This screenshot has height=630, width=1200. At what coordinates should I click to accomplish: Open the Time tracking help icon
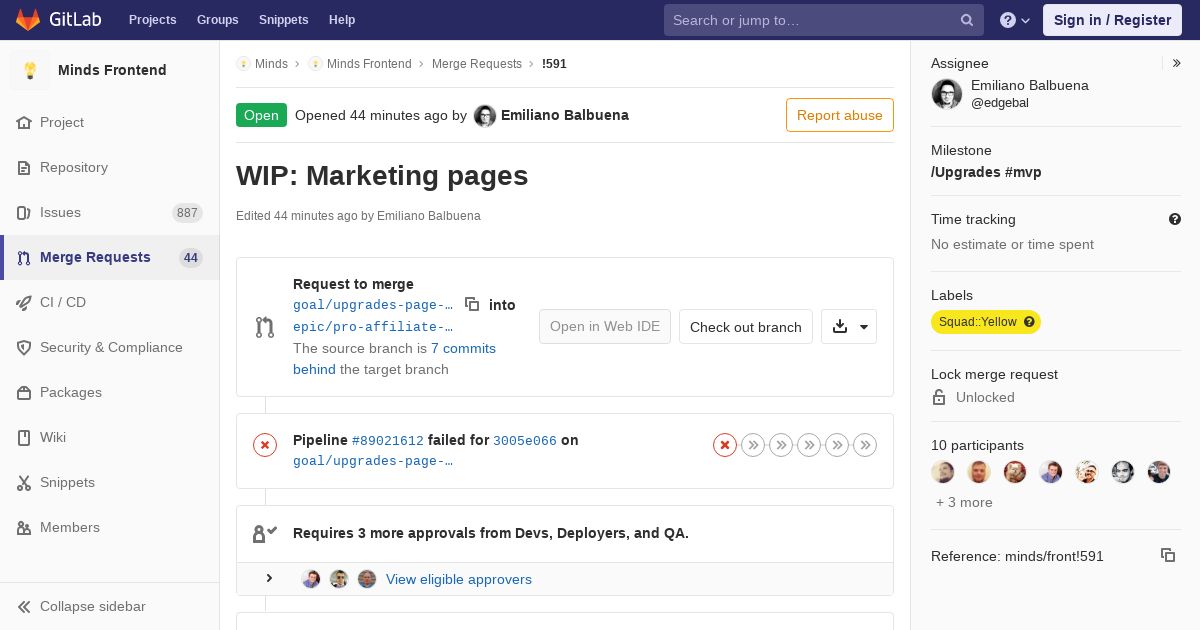click(x=1175, y=219)
